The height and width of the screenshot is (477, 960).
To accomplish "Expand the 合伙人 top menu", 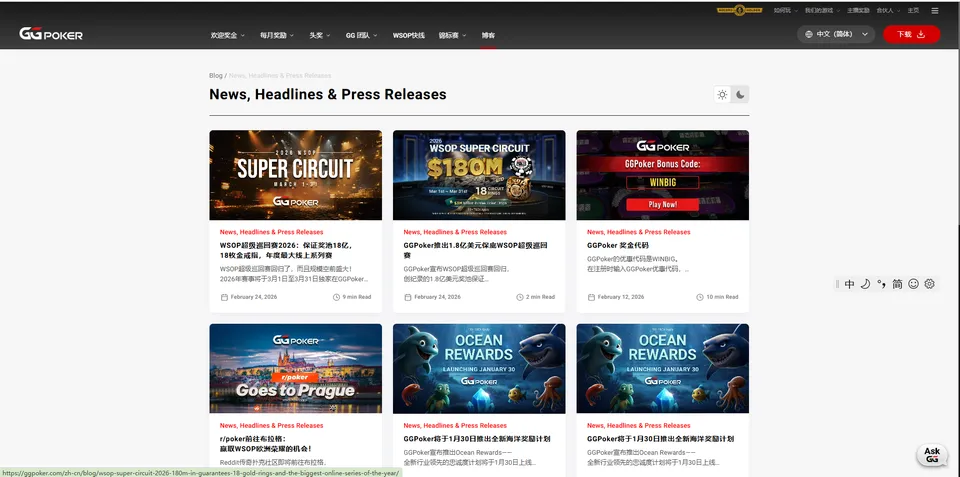I will coord(888,10).
